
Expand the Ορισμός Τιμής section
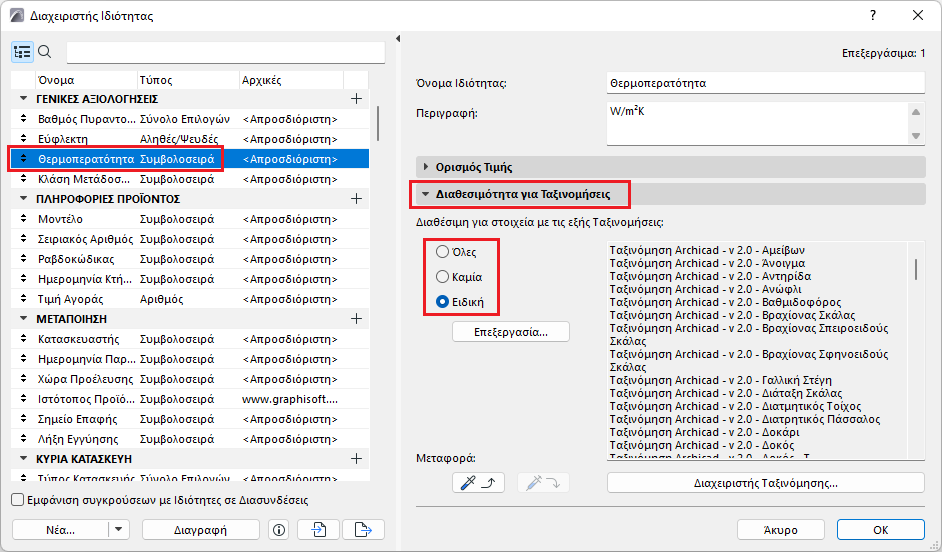[x=426, y=167]
